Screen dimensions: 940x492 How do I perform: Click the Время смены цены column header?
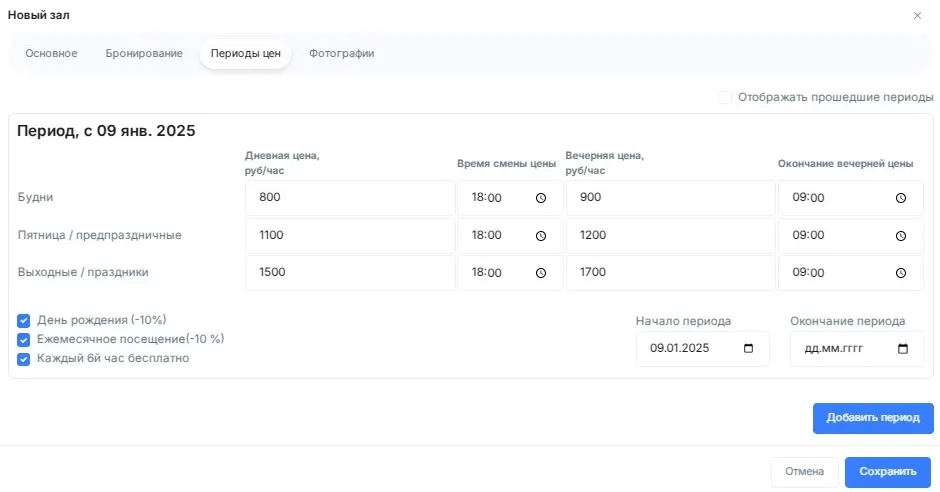tap(507, 163)
